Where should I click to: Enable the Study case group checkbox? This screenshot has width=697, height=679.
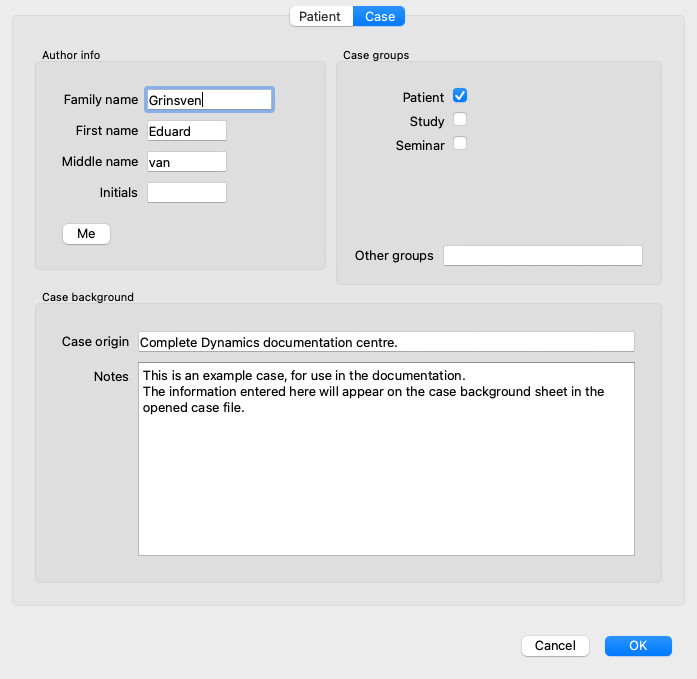coord(460,120)
